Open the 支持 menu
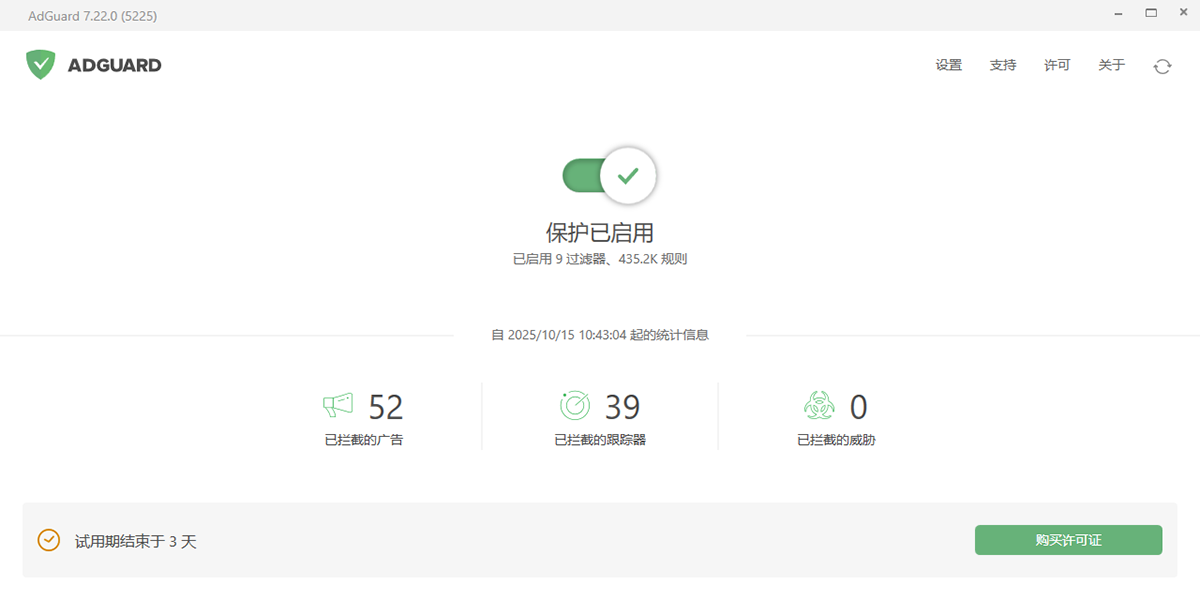 coord(1003,65)
